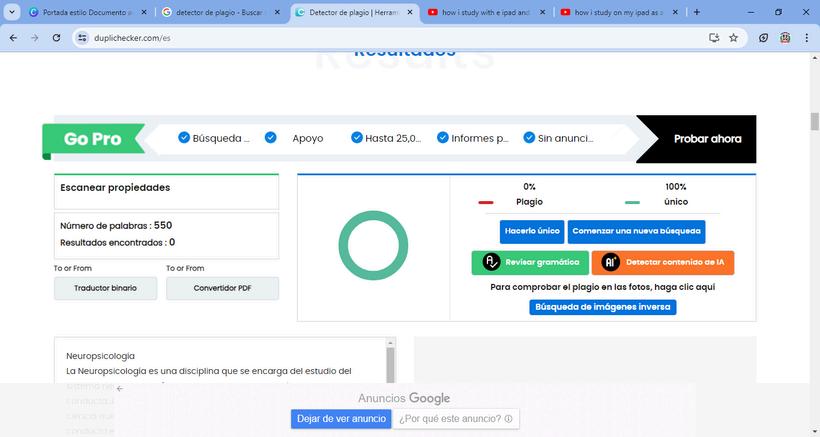Open the Chrome three-dot menu
Screen dimensions: 820x437
coord(806,38)
